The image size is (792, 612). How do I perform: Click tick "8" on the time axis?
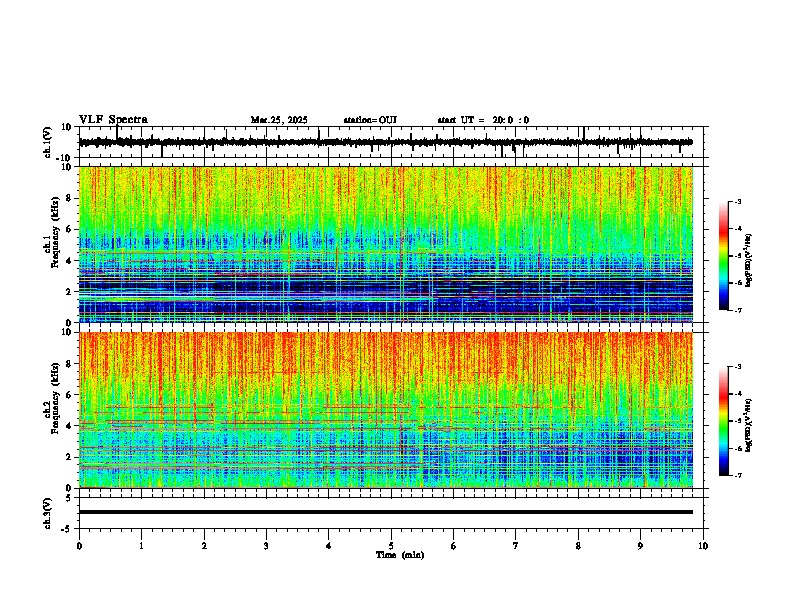[x=578, y=546]
